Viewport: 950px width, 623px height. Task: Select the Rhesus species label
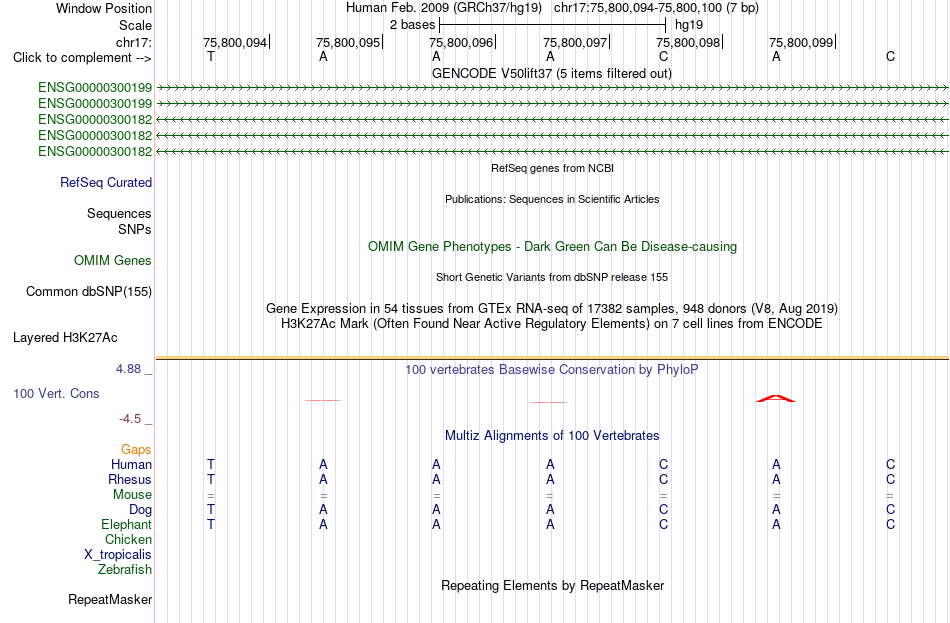click(x=130, y=479)
